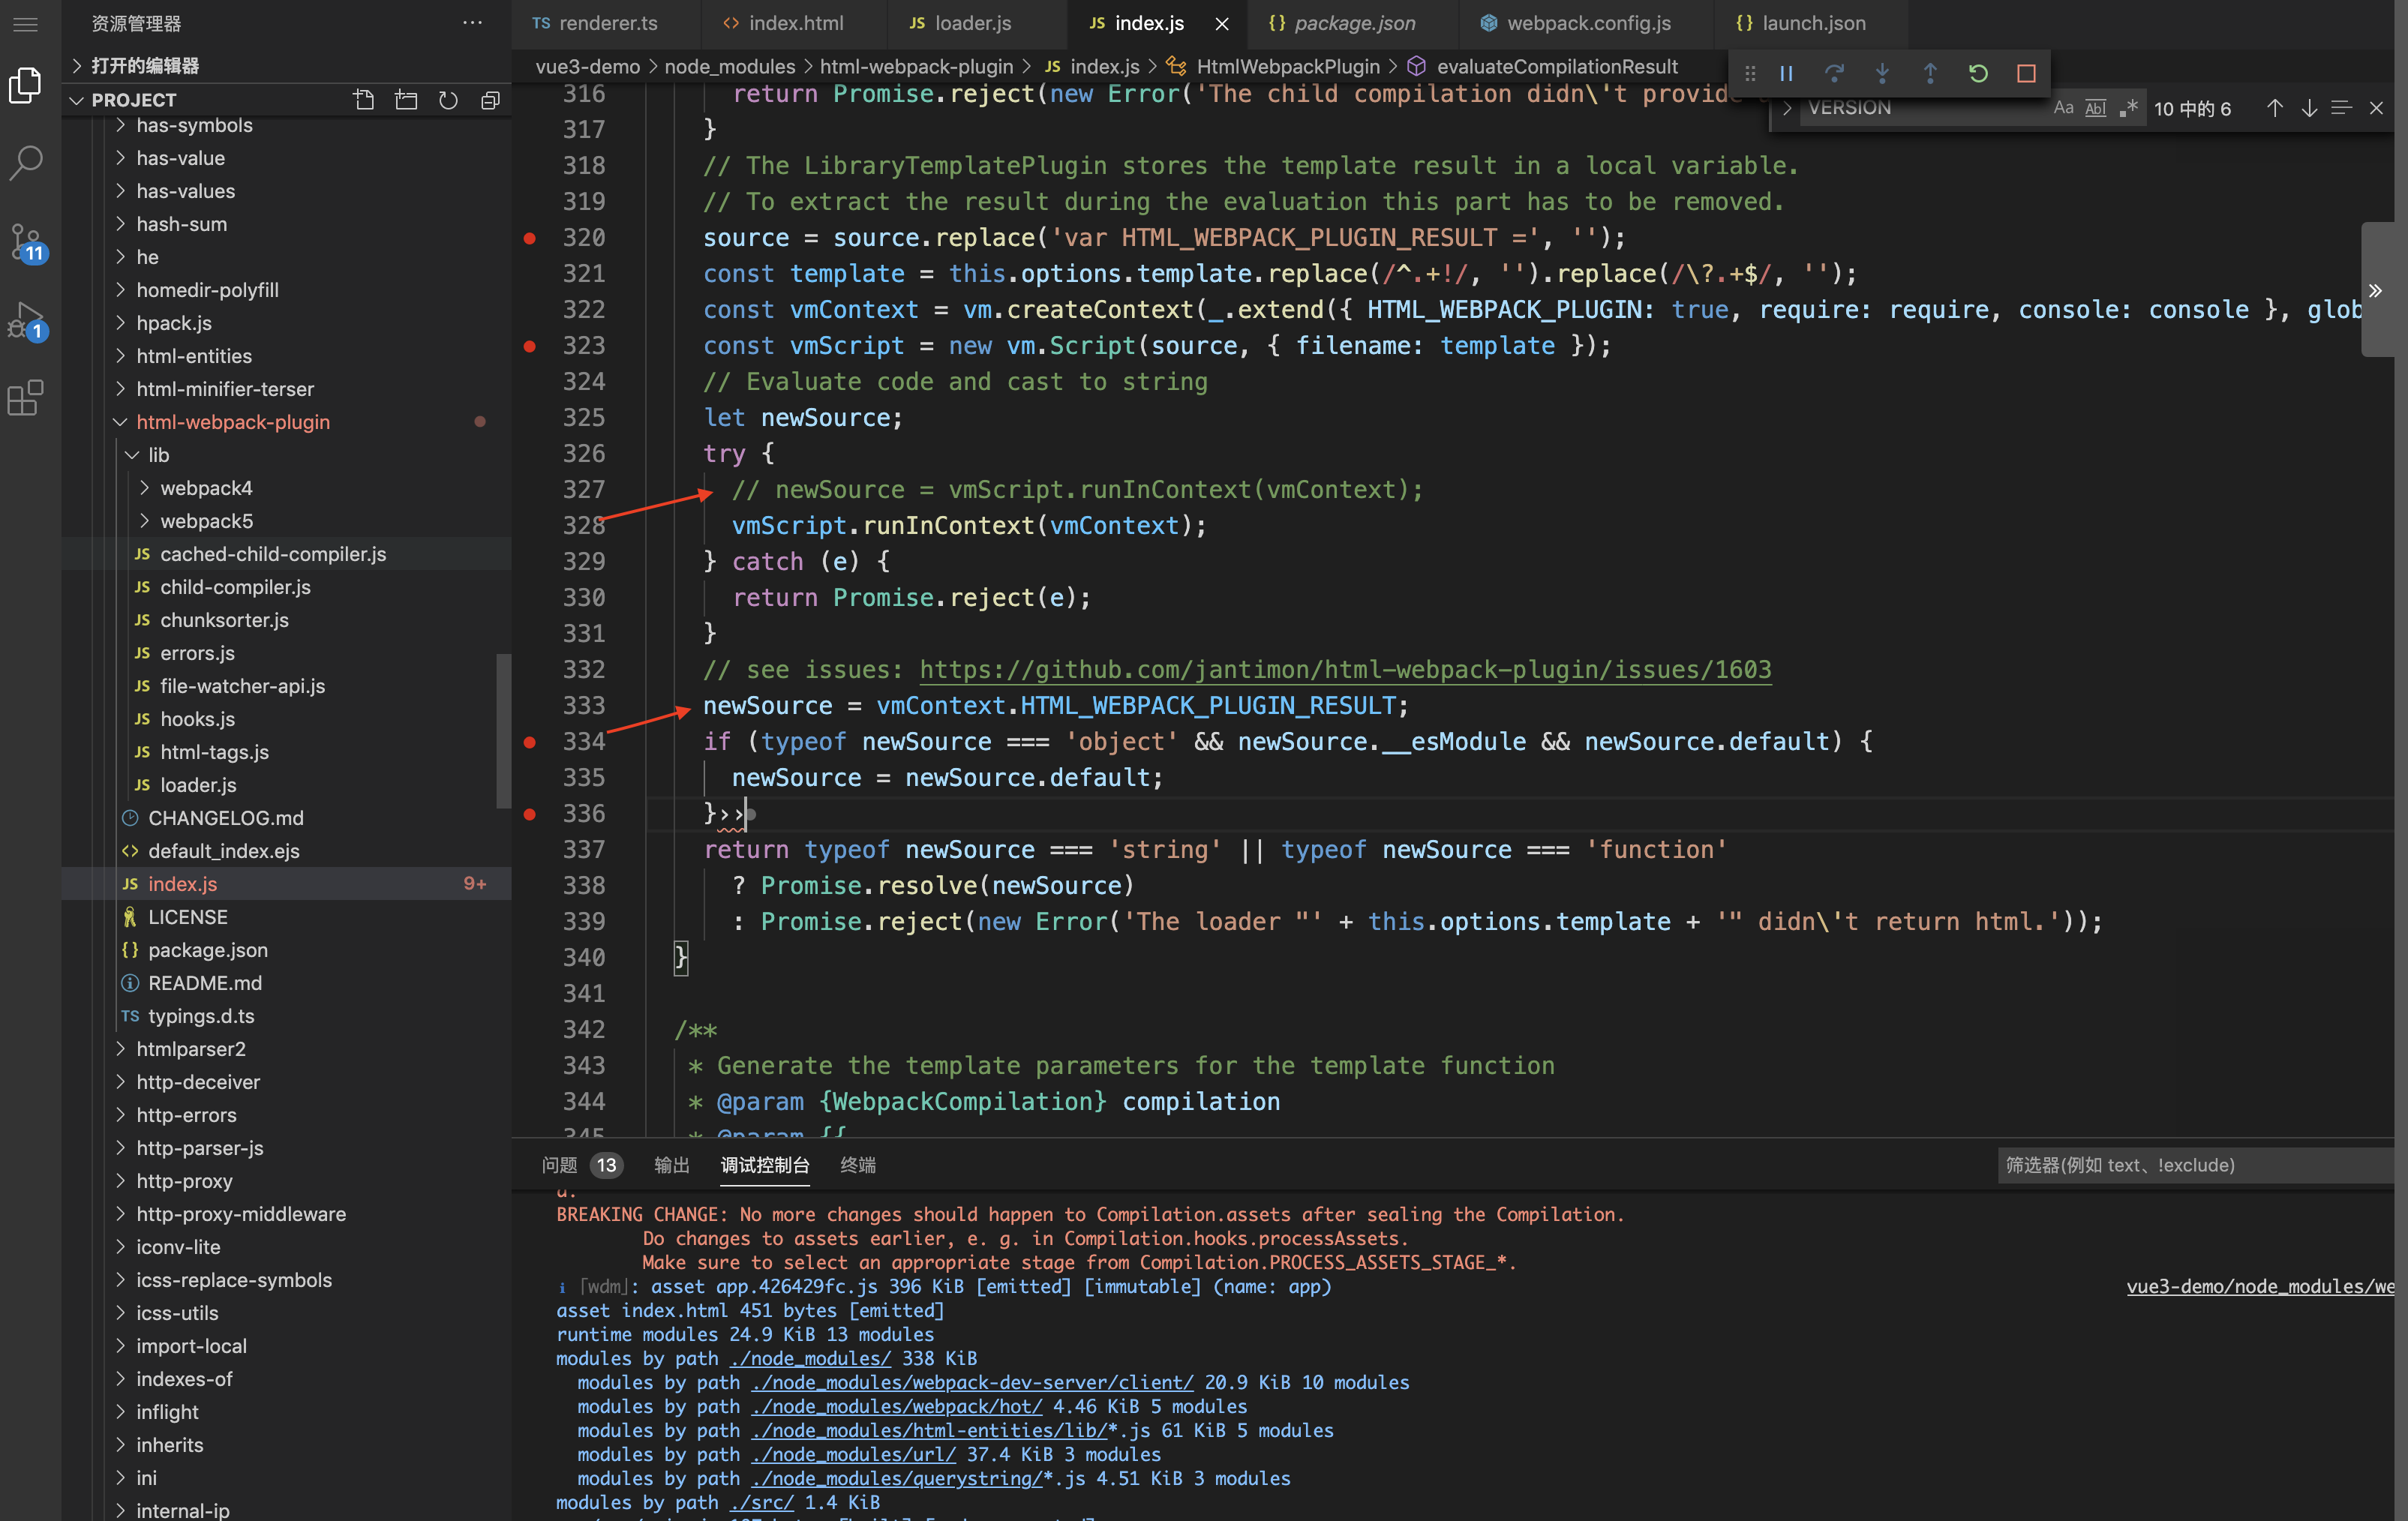Open the 终端 panel tab
This screenshot has height=1521, width=2408.
click(x=857, y=1165)
